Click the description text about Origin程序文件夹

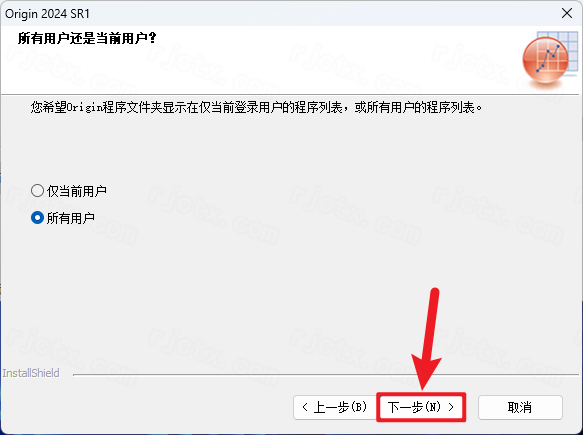(256, 107)
